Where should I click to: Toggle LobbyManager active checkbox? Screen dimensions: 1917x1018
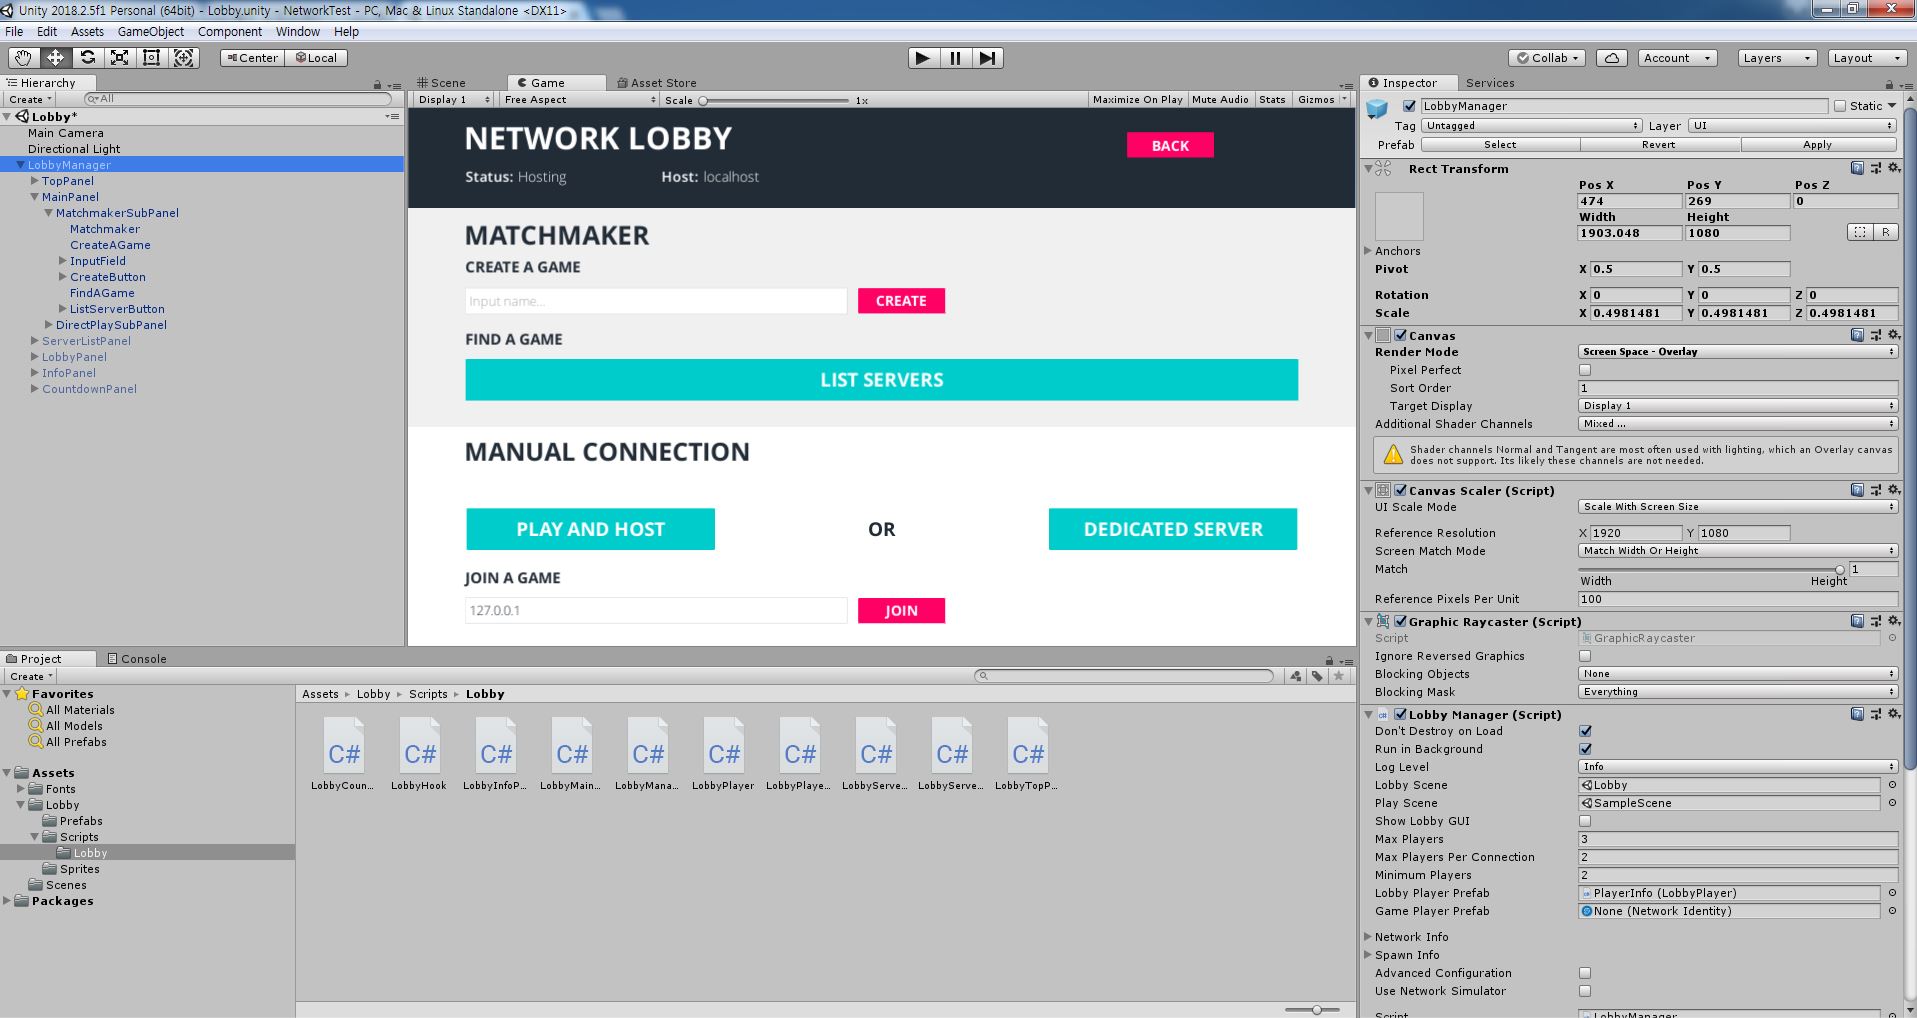[x=1410, y=106]
